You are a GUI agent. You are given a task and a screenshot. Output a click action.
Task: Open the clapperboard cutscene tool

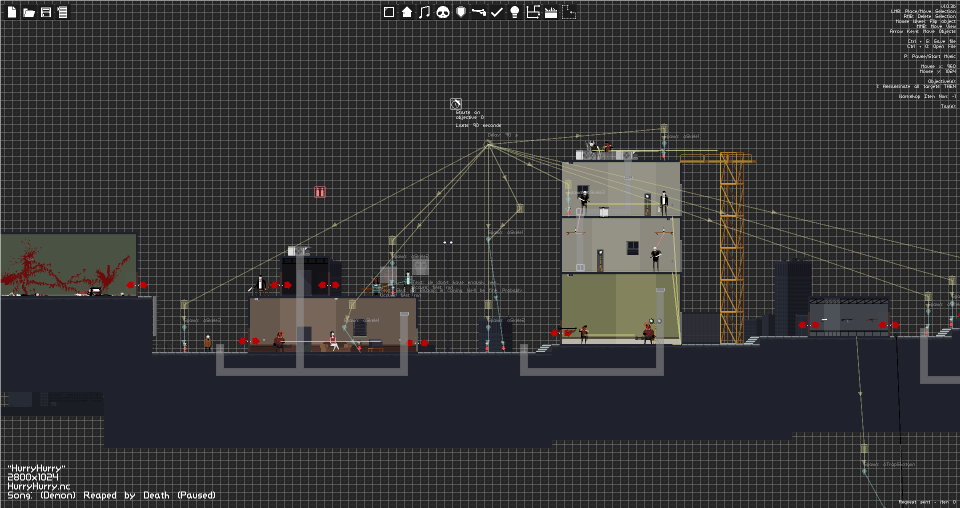coord(551,12)
